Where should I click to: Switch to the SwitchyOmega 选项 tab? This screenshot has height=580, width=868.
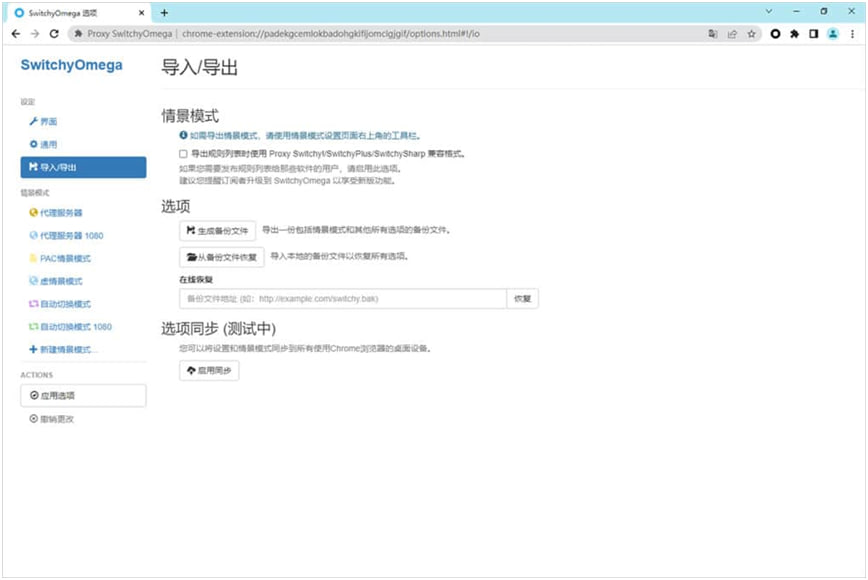[x=70, y=12]
